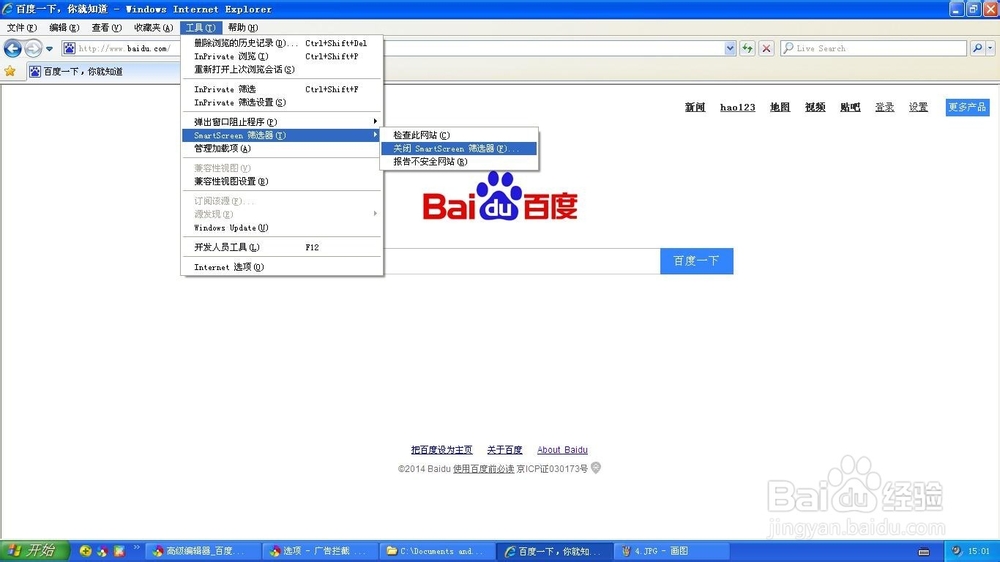Choose 重新打开上次浏览会话 entry
1000x562 pixels.
click(281, 69)
